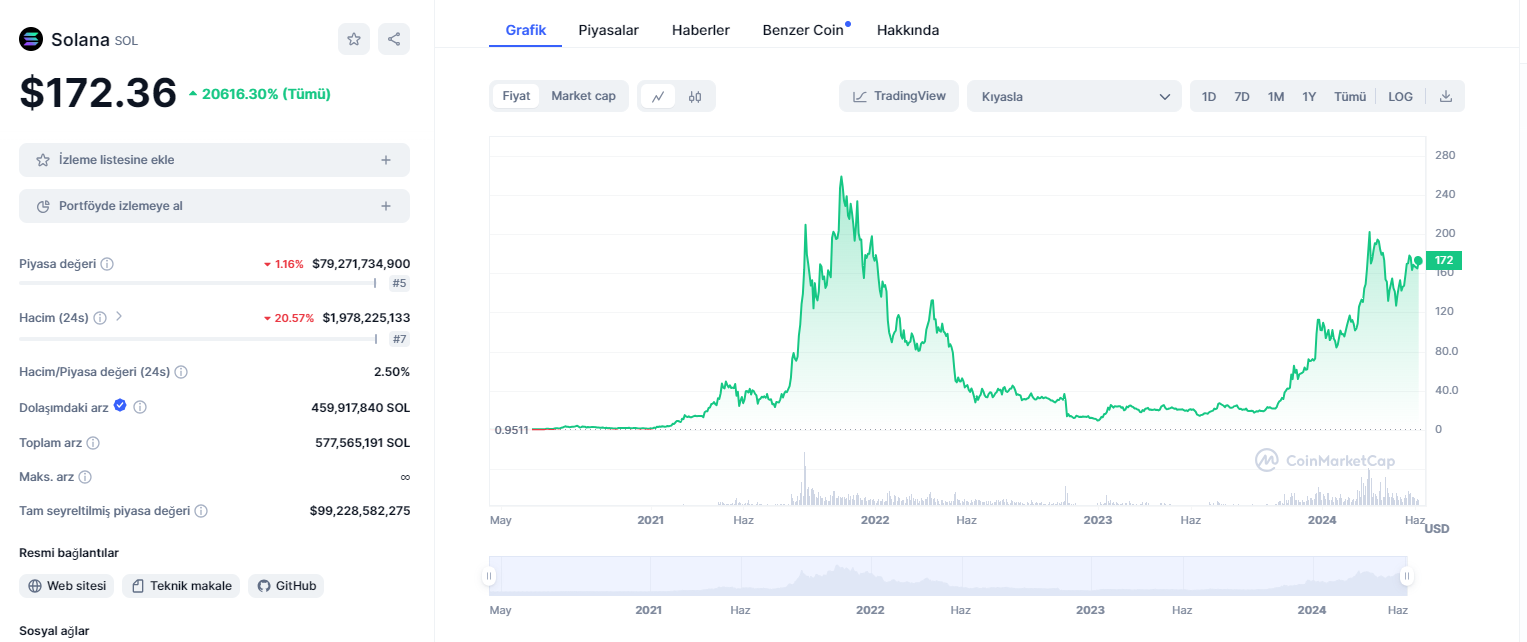Click İzleme listesine ekle button
This screenshot has height=642, width=1527.
[x=214, y=160]
